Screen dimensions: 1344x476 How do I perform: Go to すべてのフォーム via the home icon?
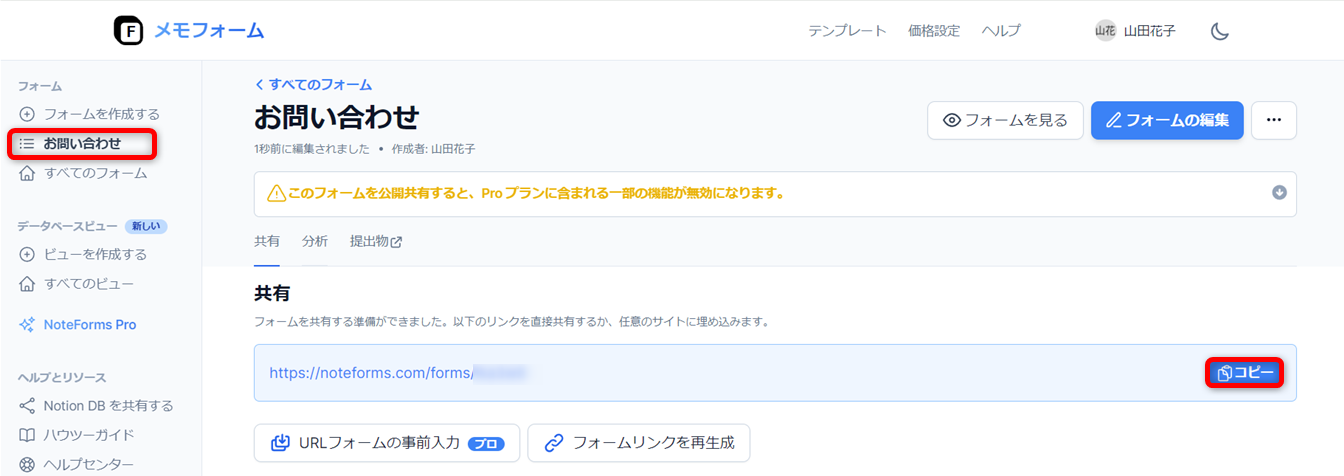point(27,173)
